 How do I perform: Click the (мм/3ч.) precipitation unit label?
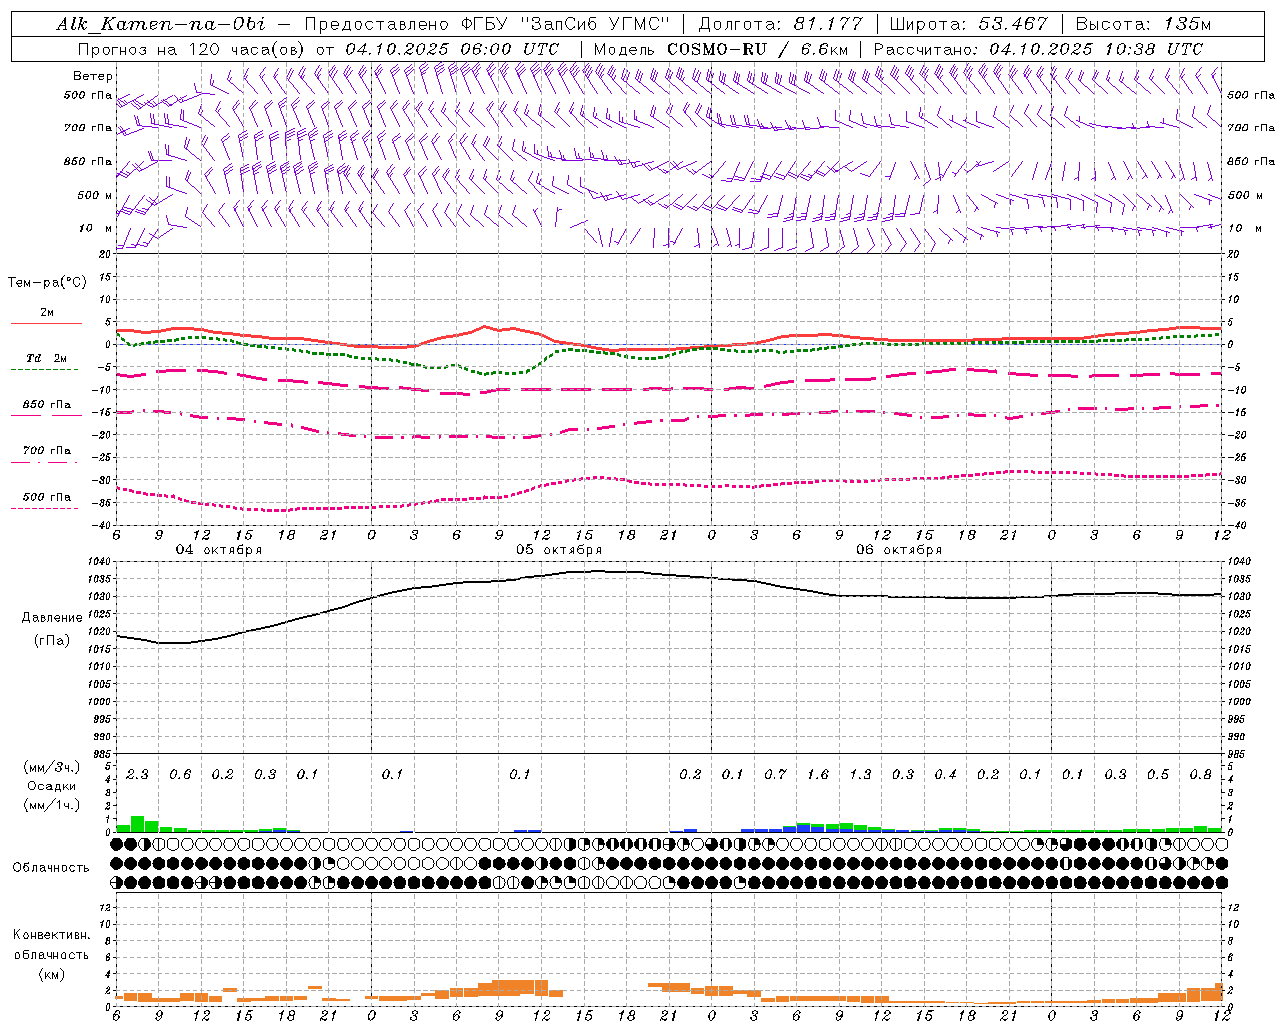(52, 768)
